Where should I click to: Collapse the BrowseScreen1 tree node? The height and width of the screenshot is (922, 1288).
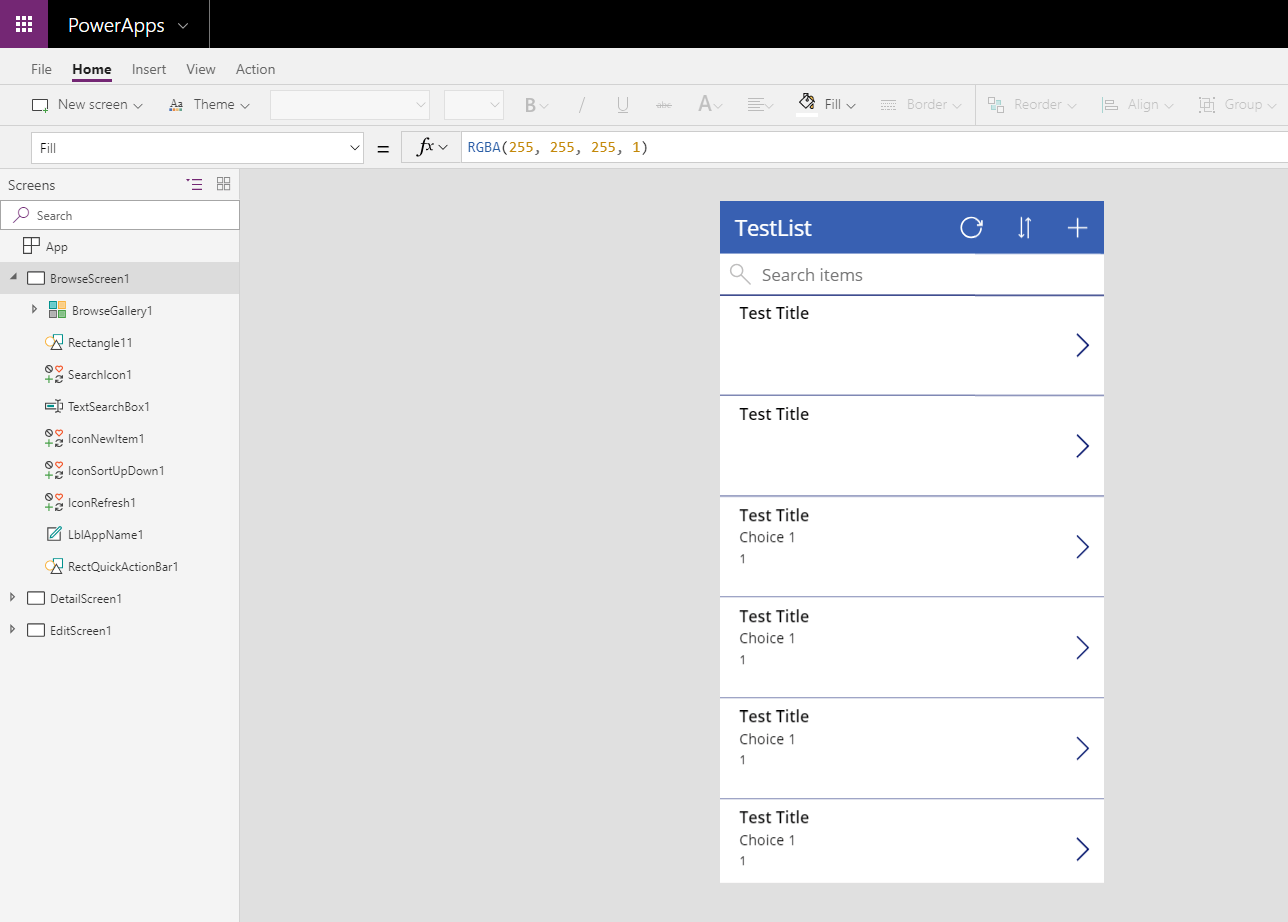[13, 278]
